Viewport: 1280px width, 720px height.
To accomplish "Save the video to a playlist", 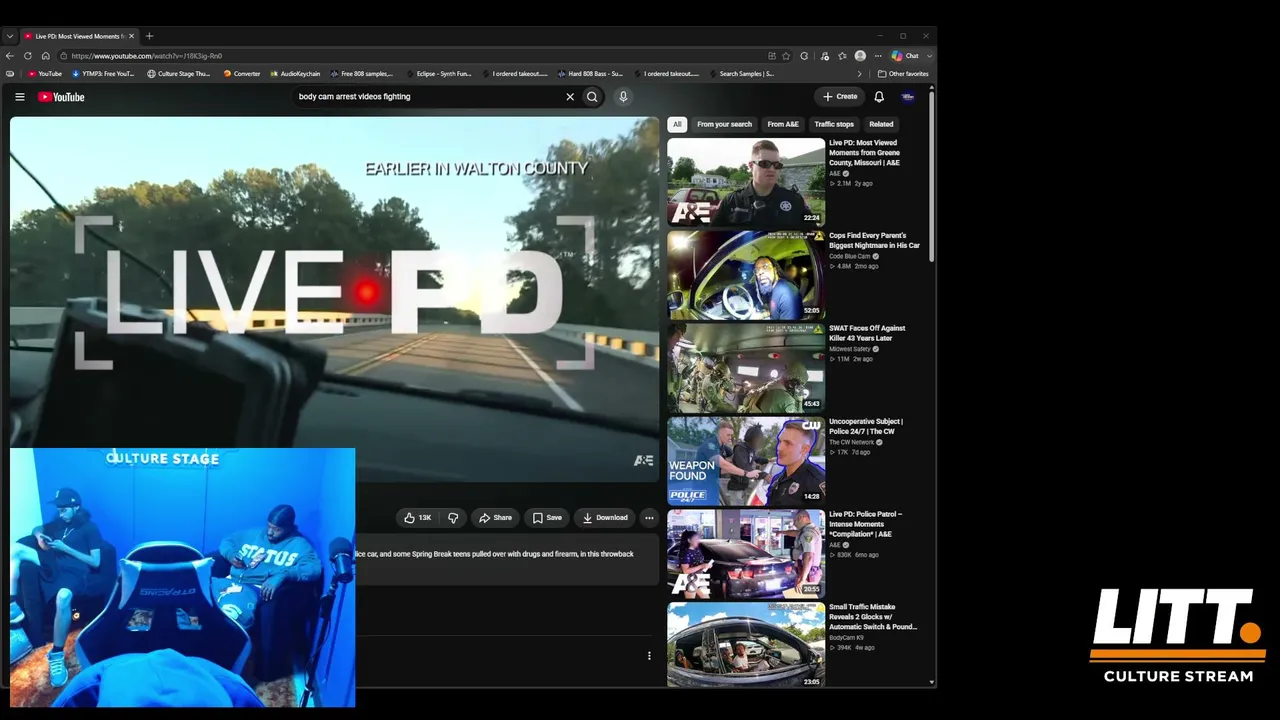I will click(547, 518).
